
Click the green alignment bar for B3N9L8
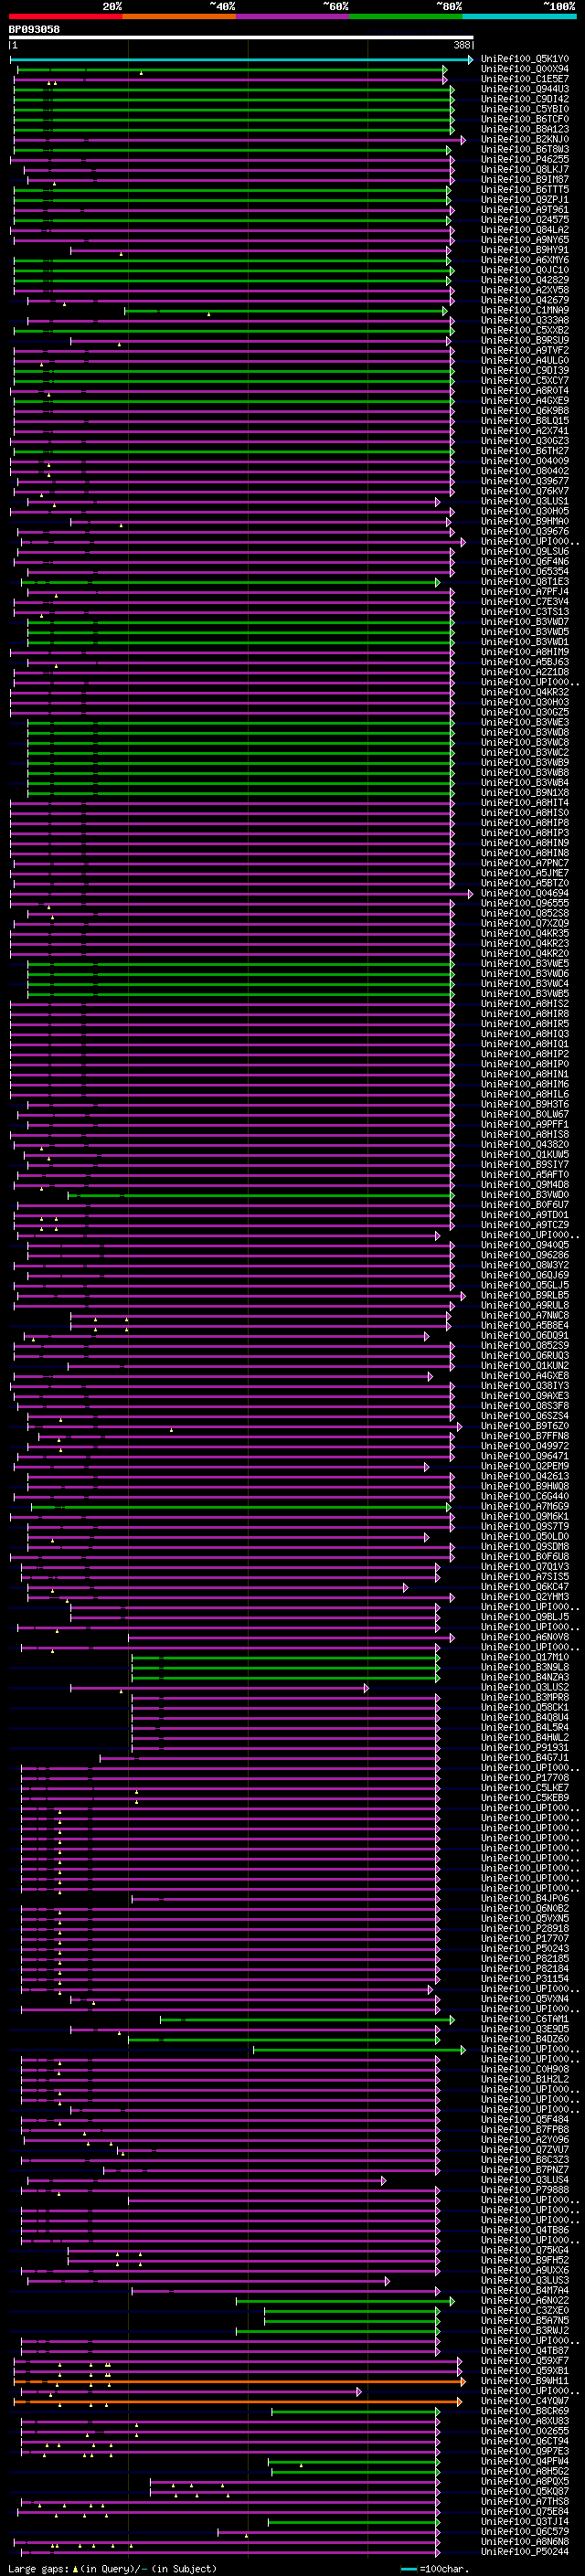pyautogui.click(x=285, y=1667)
